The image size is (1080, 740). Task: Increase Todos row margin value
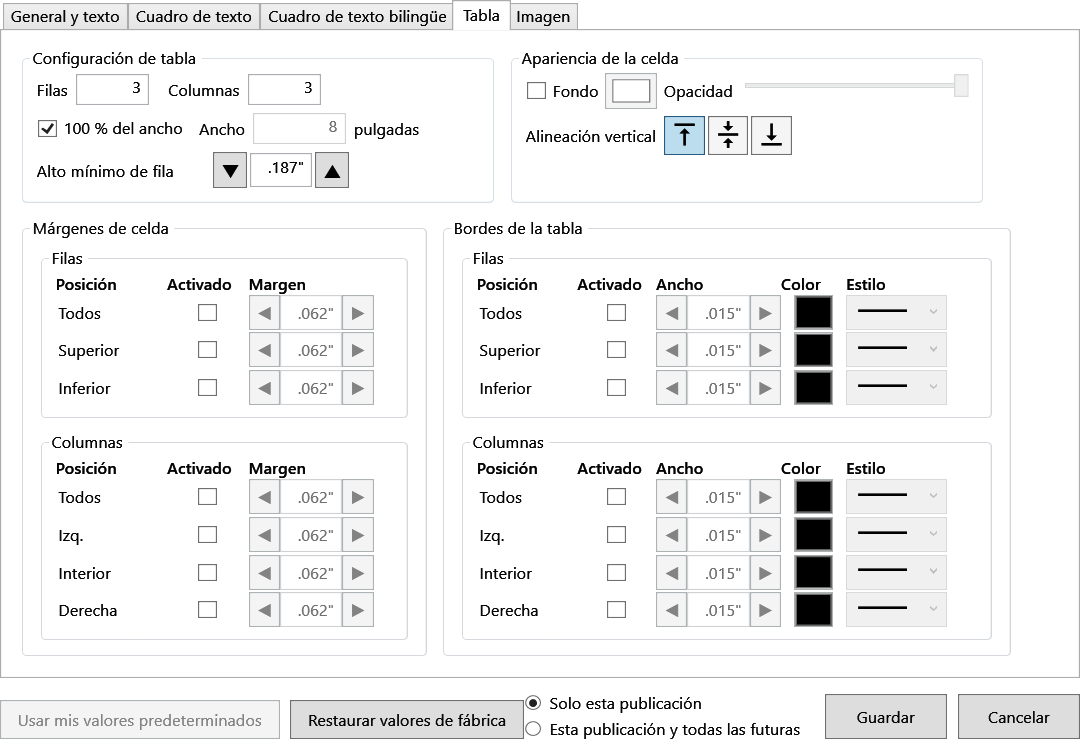[357, 314]
